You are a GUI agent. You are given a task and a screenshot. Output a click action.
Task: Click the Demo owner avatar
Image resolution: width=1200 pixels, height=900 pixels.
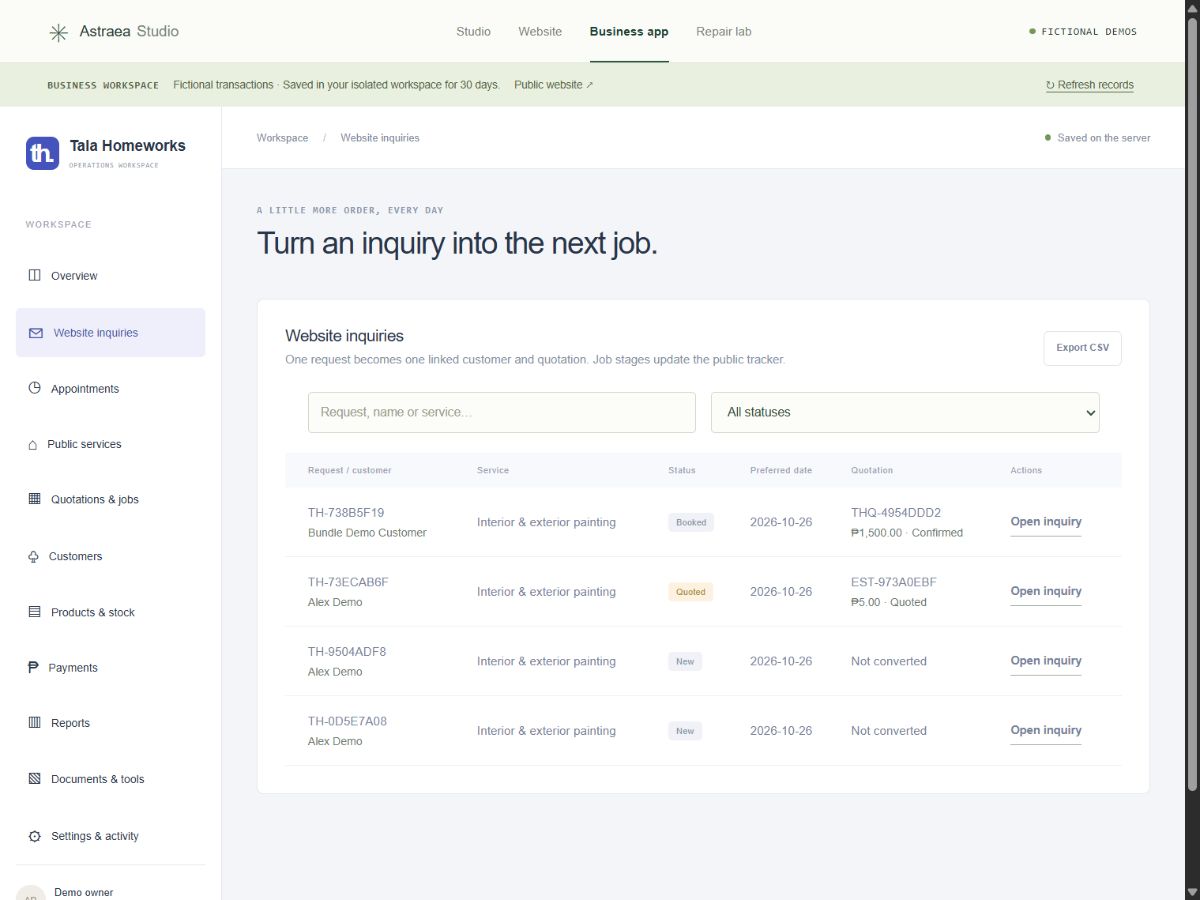(x=31, y=893)
